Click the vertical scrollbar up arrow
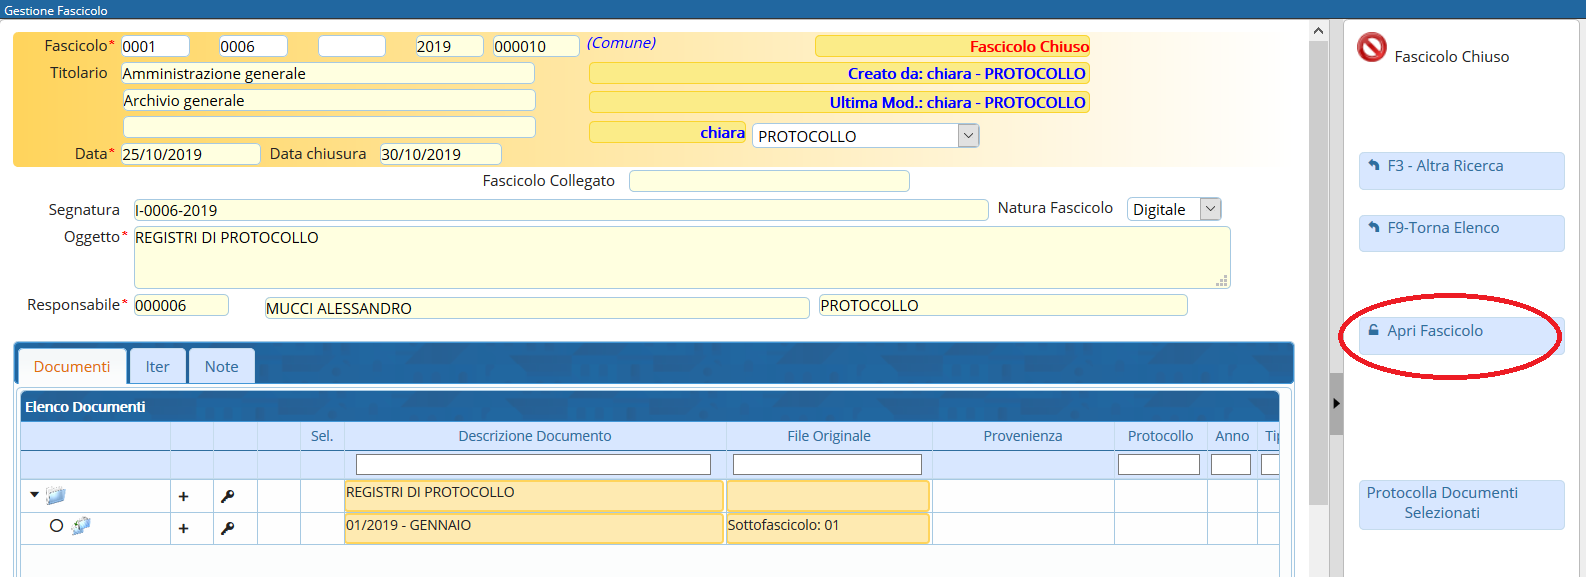 coord(1318,31)
